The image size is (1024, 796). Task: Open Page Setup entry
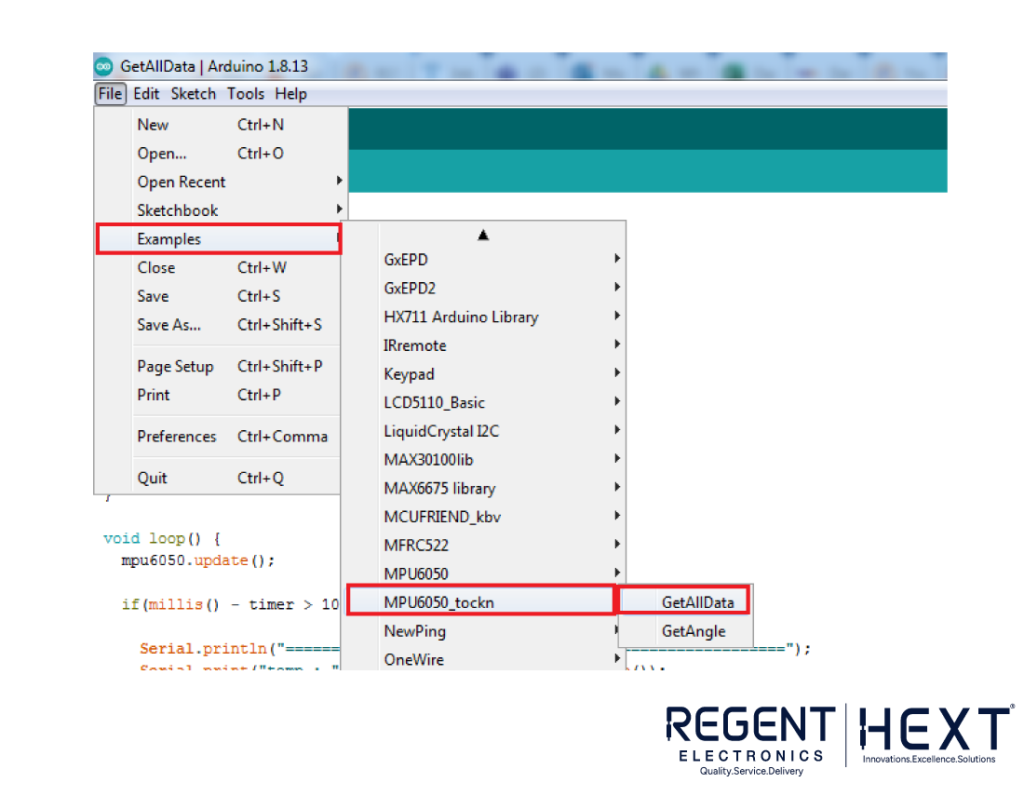pyautogui.click(x=219, y=366)
